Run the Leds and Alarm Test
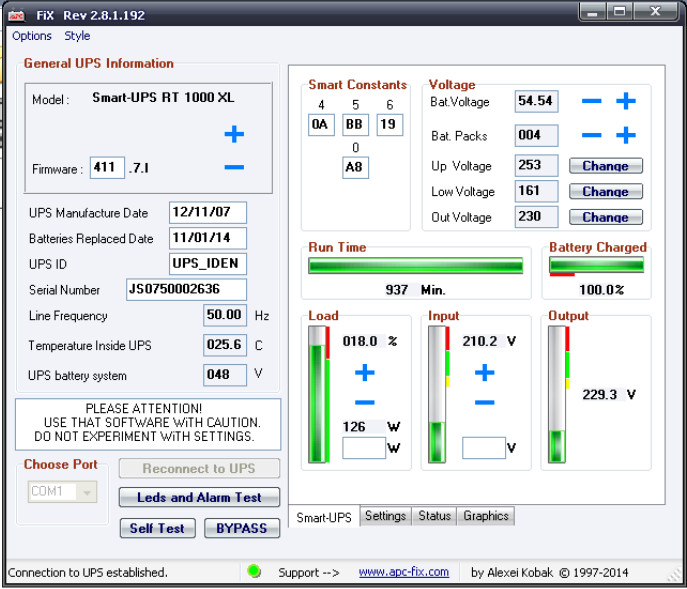Image resolution: width=687 pixels, height=589 pixels. 199,497
